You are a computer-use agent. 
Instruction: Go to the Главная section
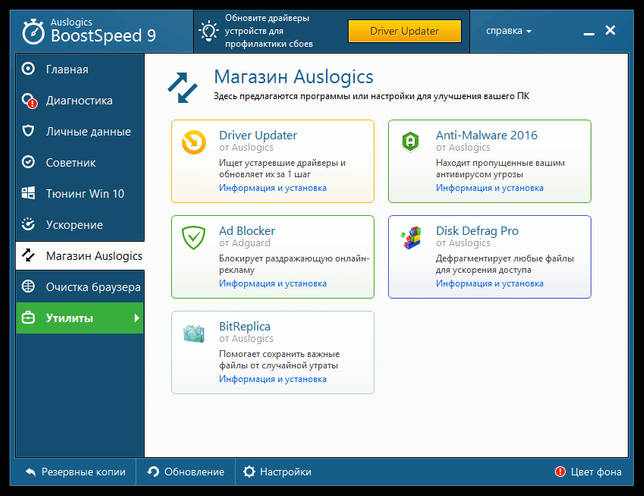coord(80,69)
